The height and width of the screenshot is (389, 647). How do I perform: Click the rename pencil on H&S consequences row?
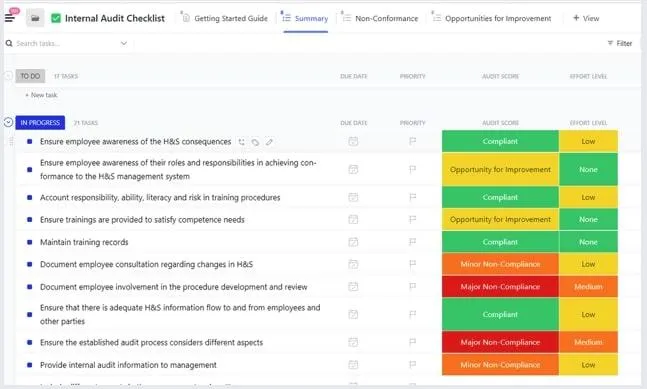pyautogui.click(x=269, y=142)
